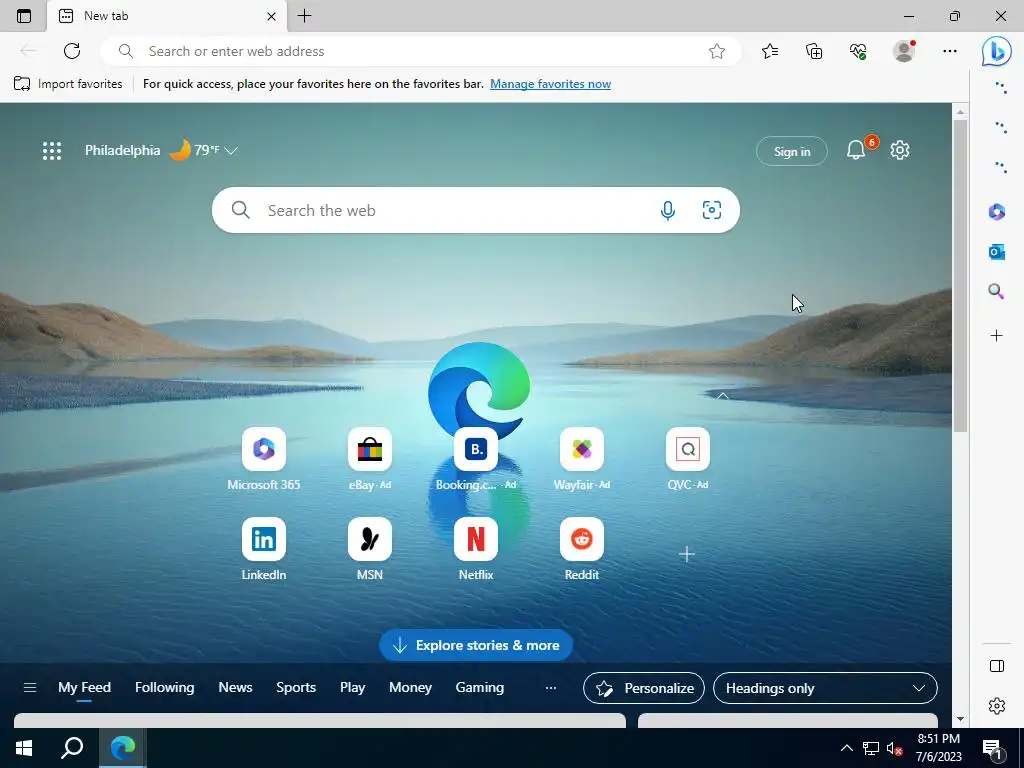
Task: Open Booking.com quick link tile
Action: click(x=476, y=458)
